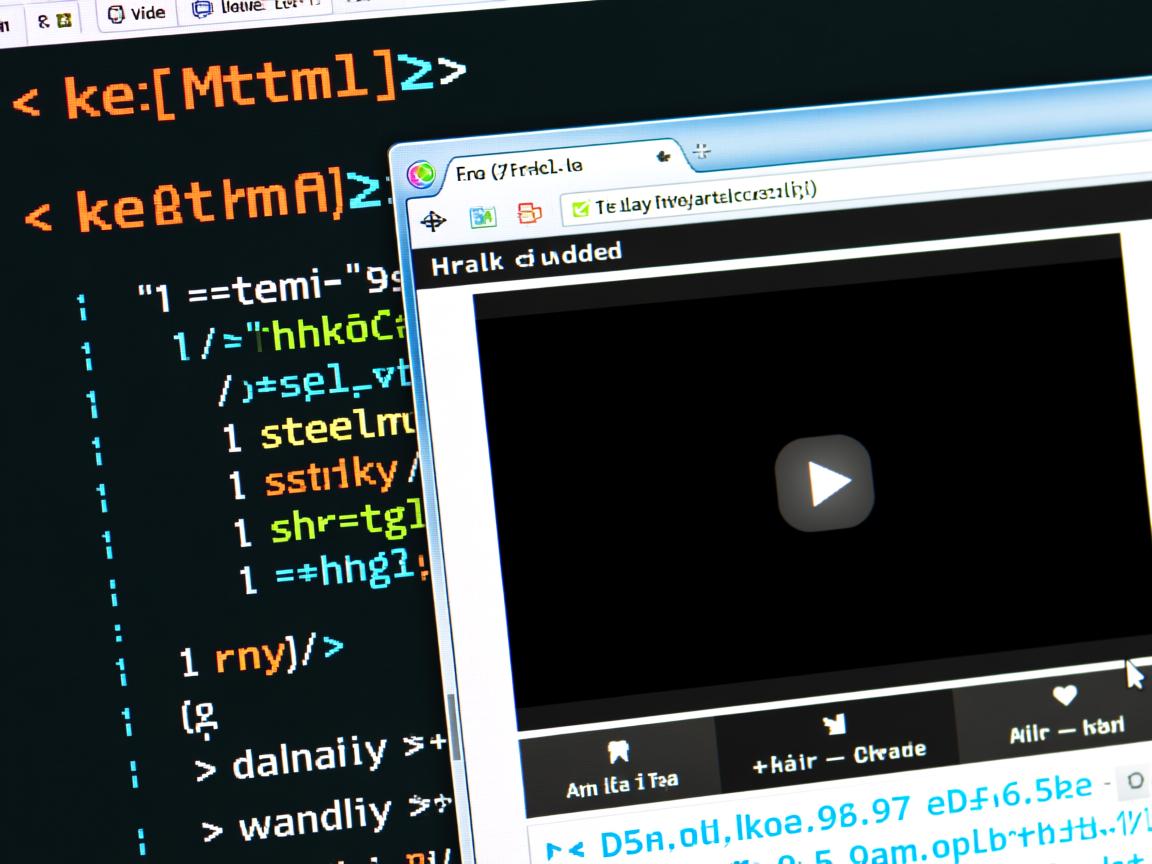Click the green icon inside address bar
Screen dimensions: 1152x864
579,208
